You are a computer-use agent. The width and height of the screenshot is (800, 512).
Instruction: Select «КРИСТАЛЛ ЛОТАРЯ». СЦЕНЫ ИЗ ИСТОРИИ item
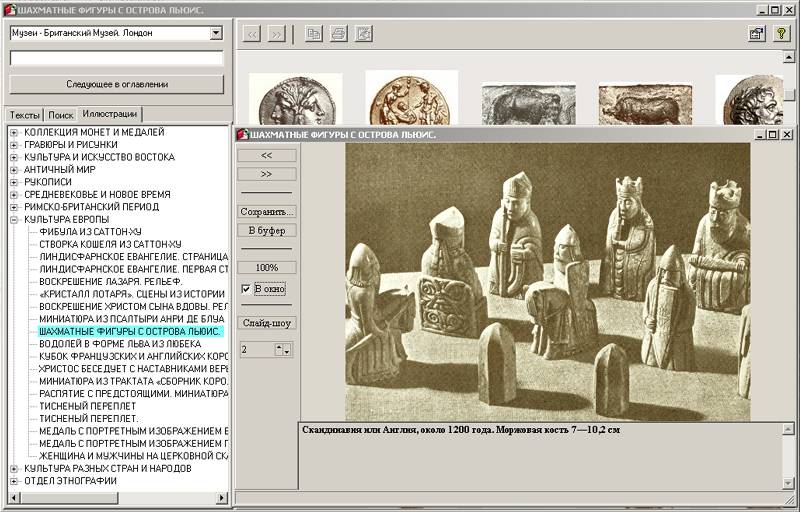coord(132,294)
